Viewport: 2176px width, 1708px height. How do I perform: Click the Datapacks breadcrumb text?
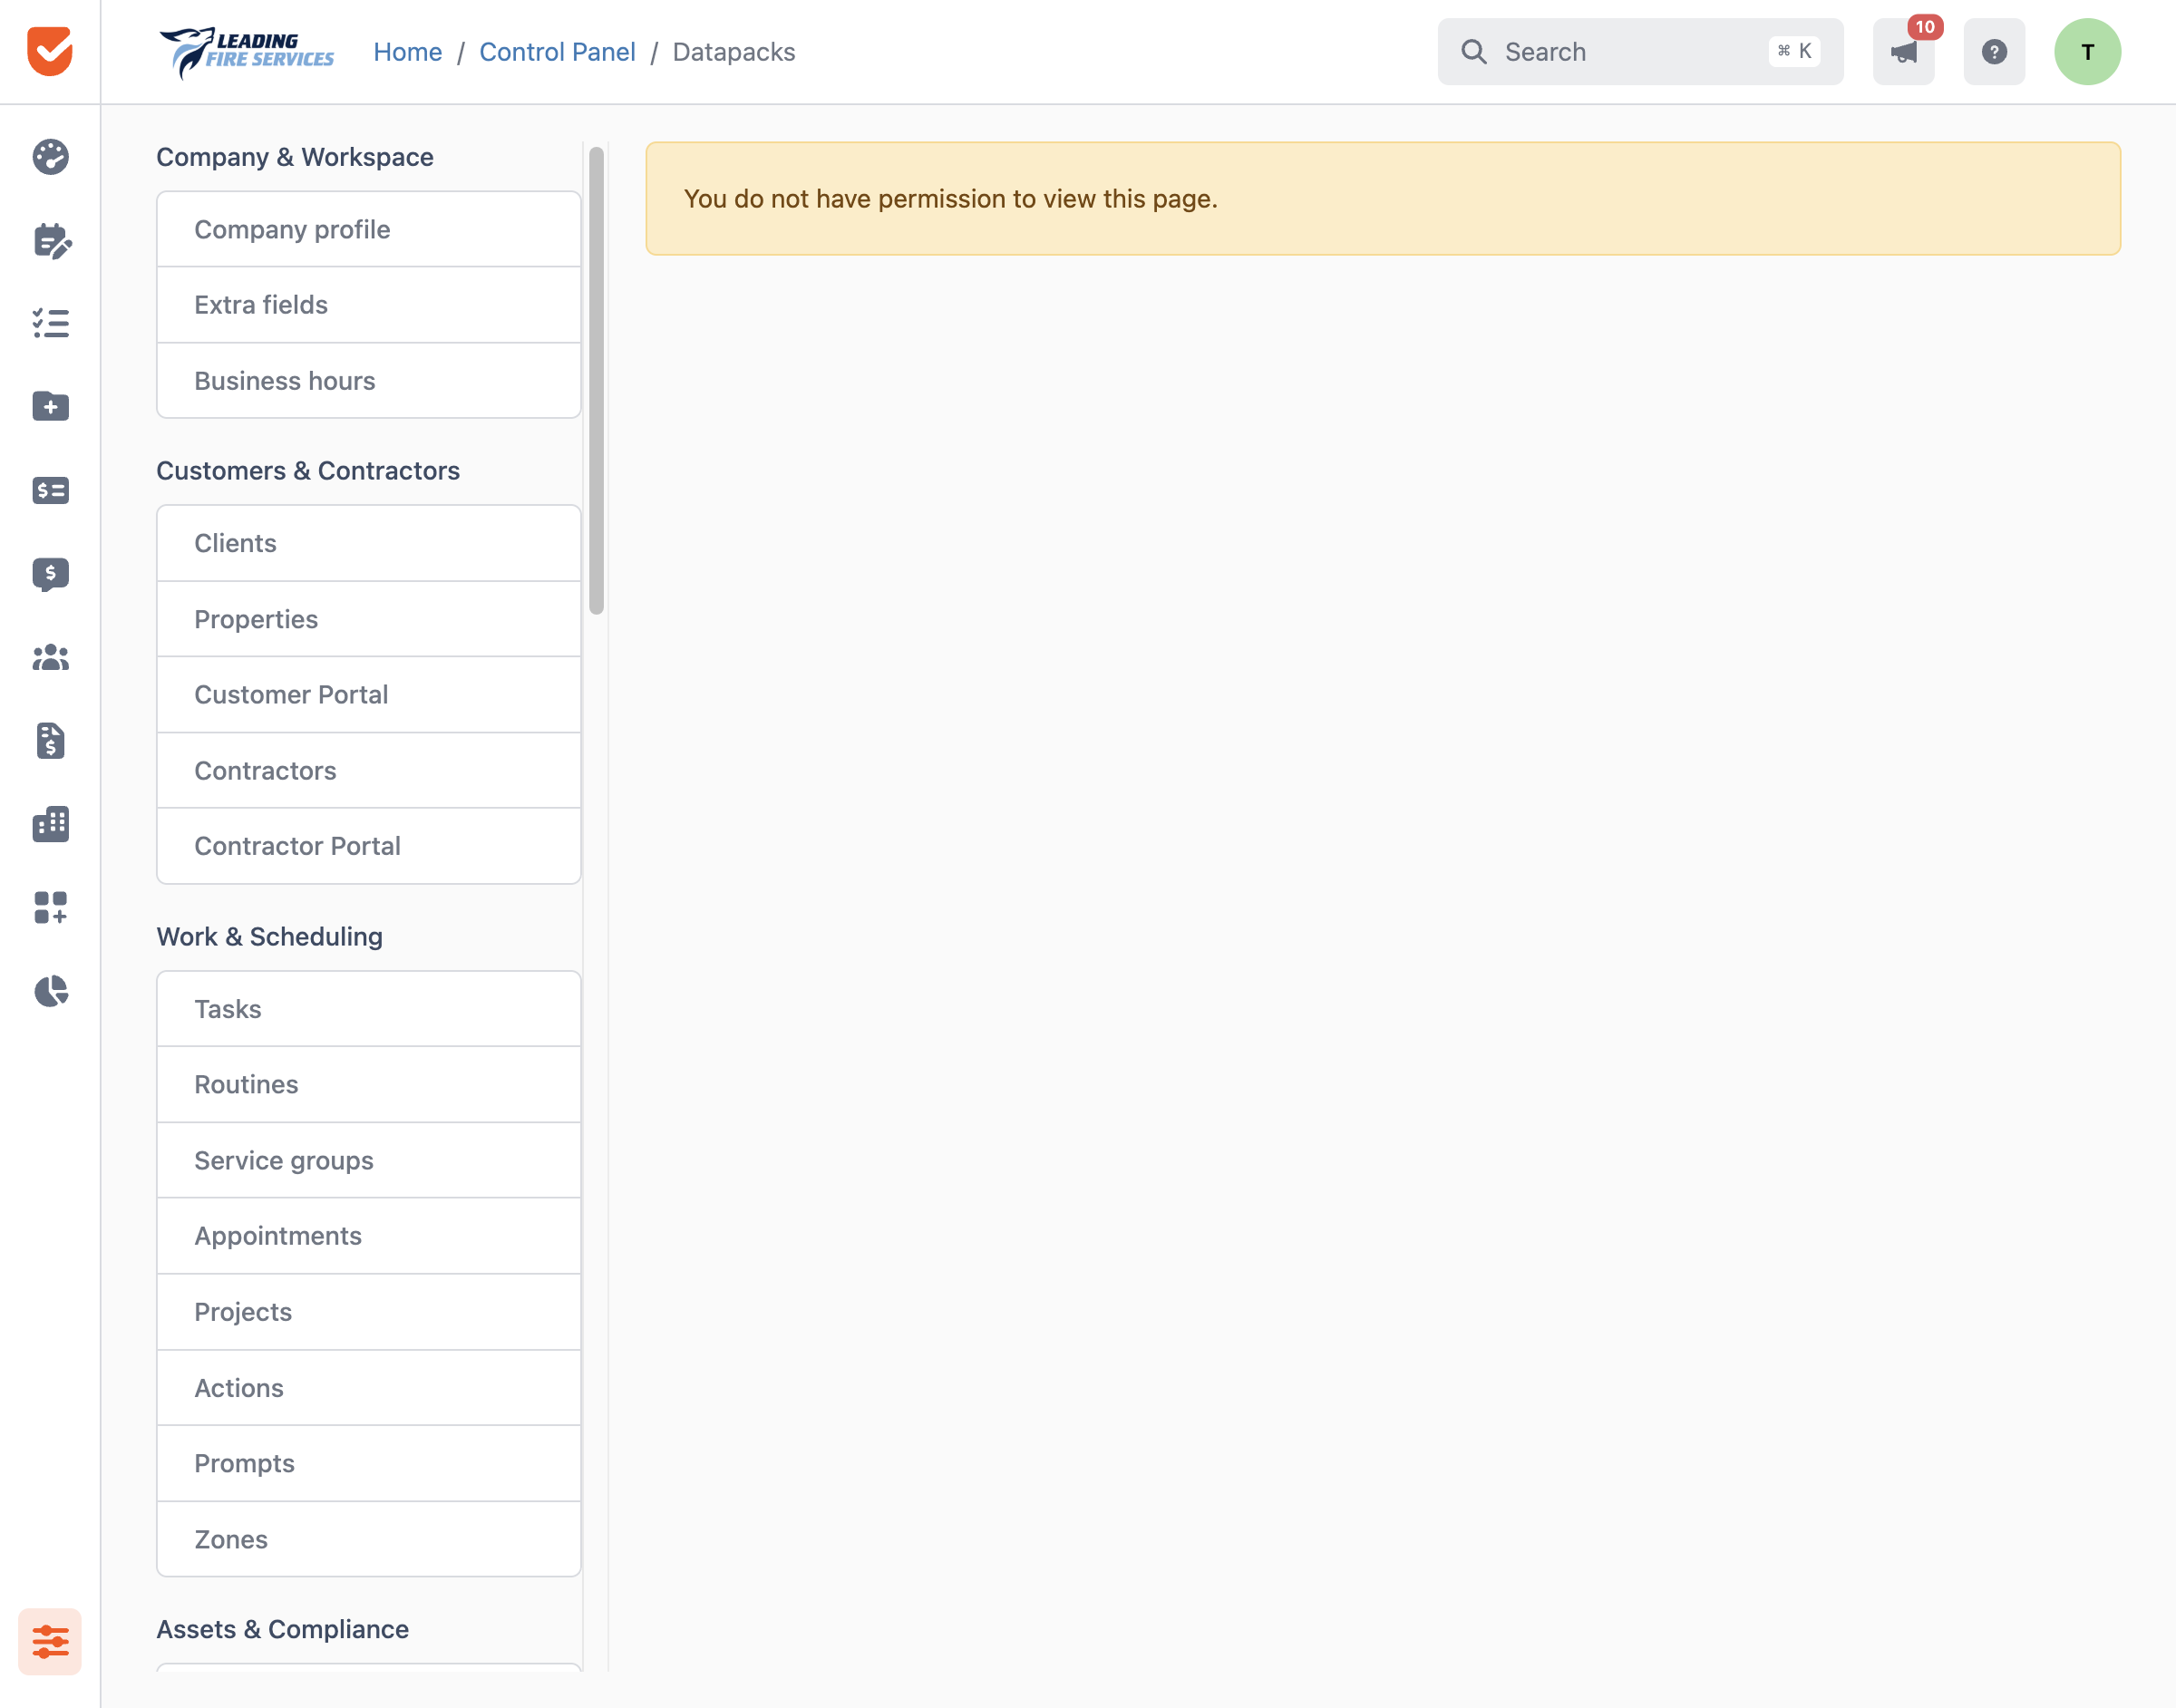coord(733,52)
